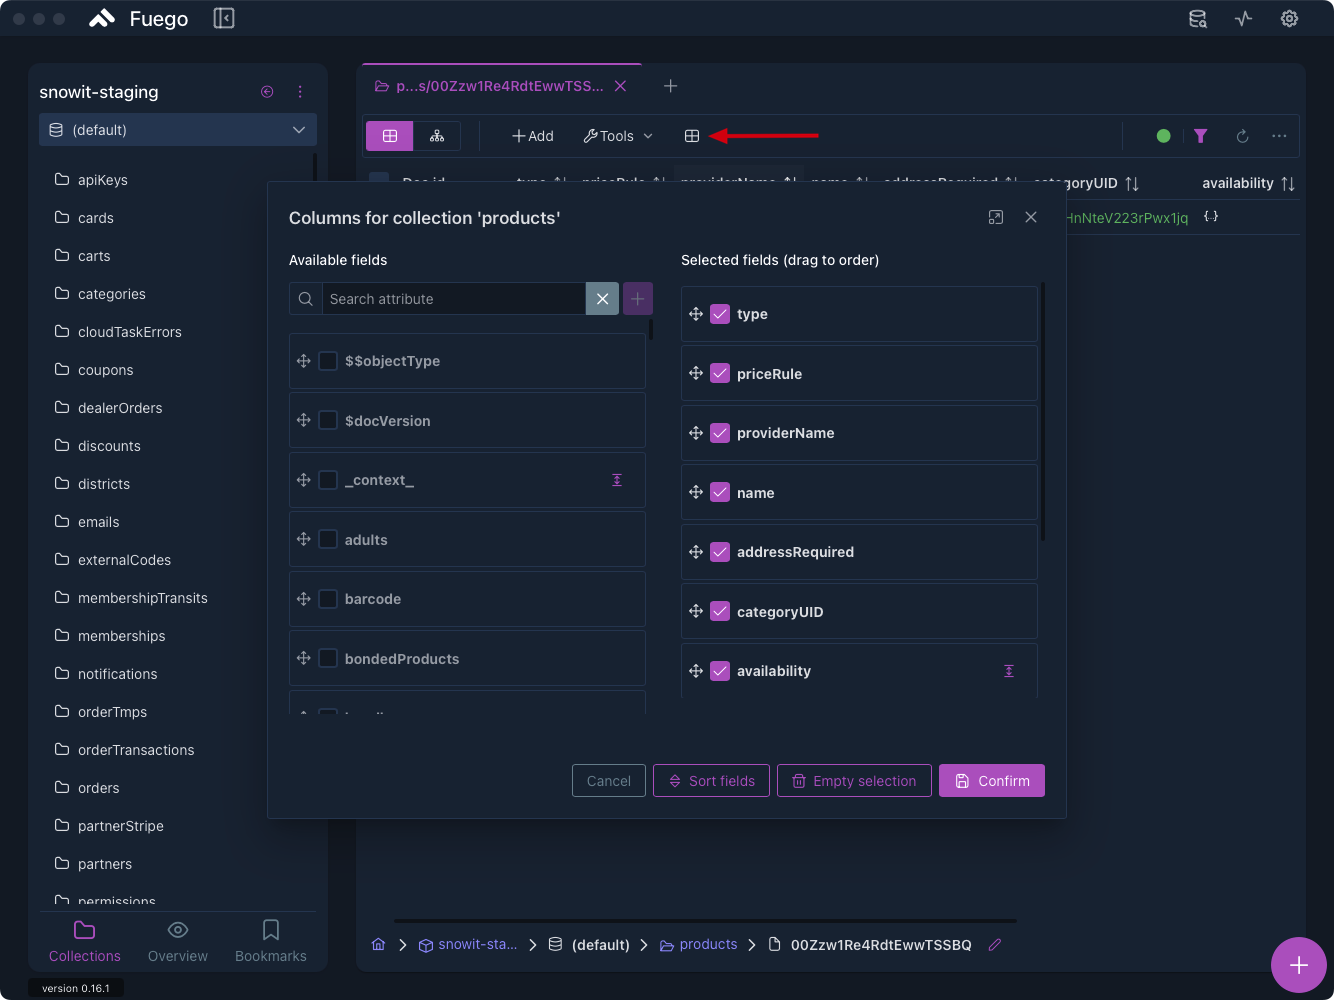Uncheck the providerName selected field
This screenshot has height=1000, width=1334.
click(x=720, y=433)
